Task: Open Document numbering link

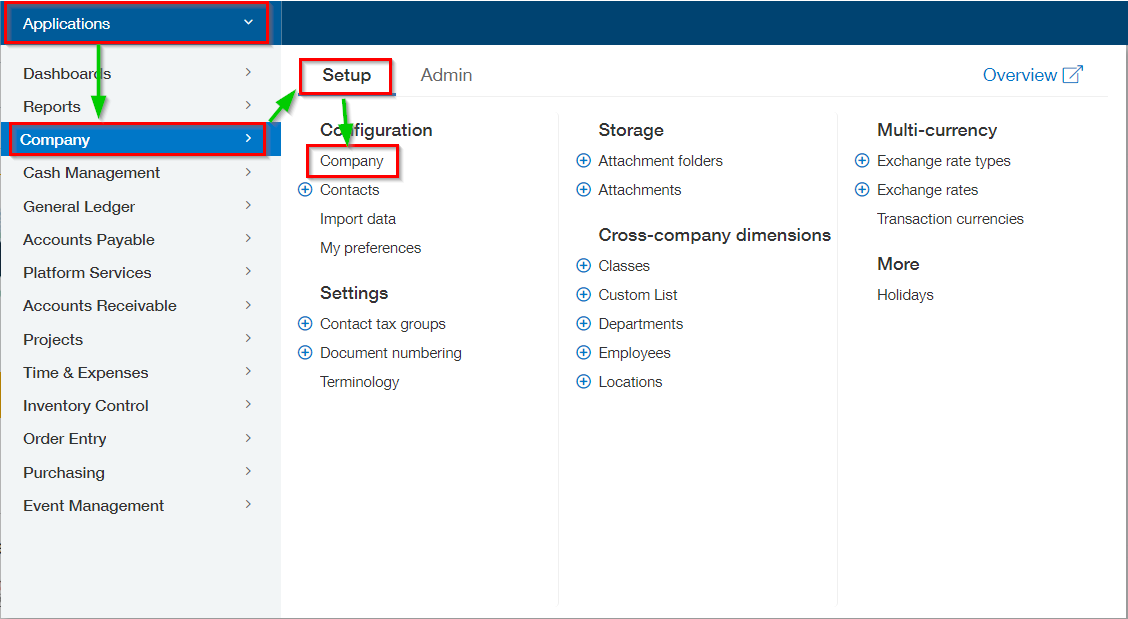Action: (391, 353)
